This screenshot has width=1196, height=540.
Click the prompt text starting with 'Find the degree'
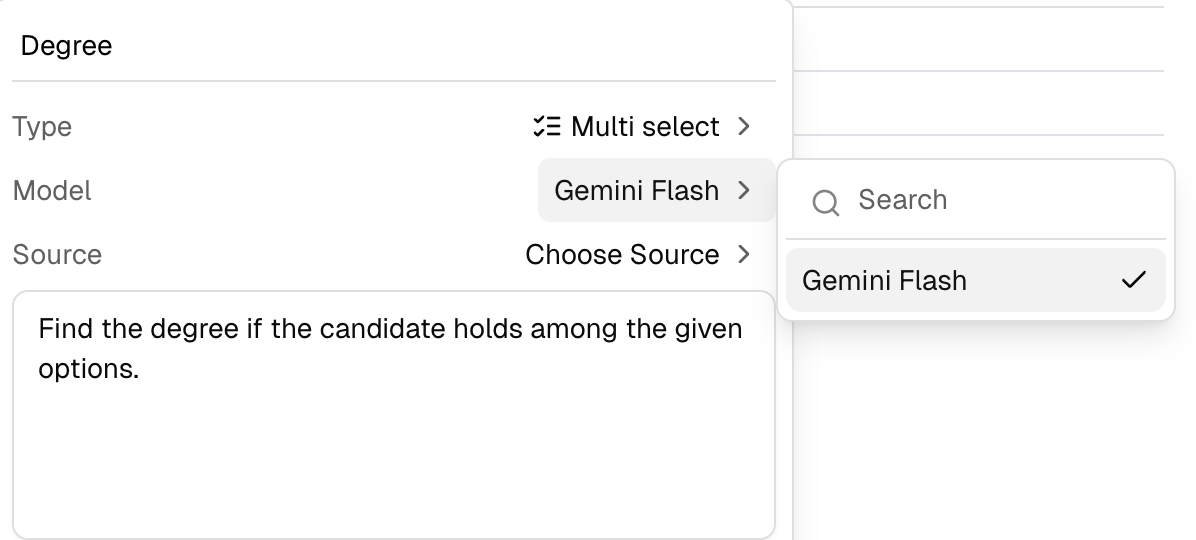coord(390,328)
